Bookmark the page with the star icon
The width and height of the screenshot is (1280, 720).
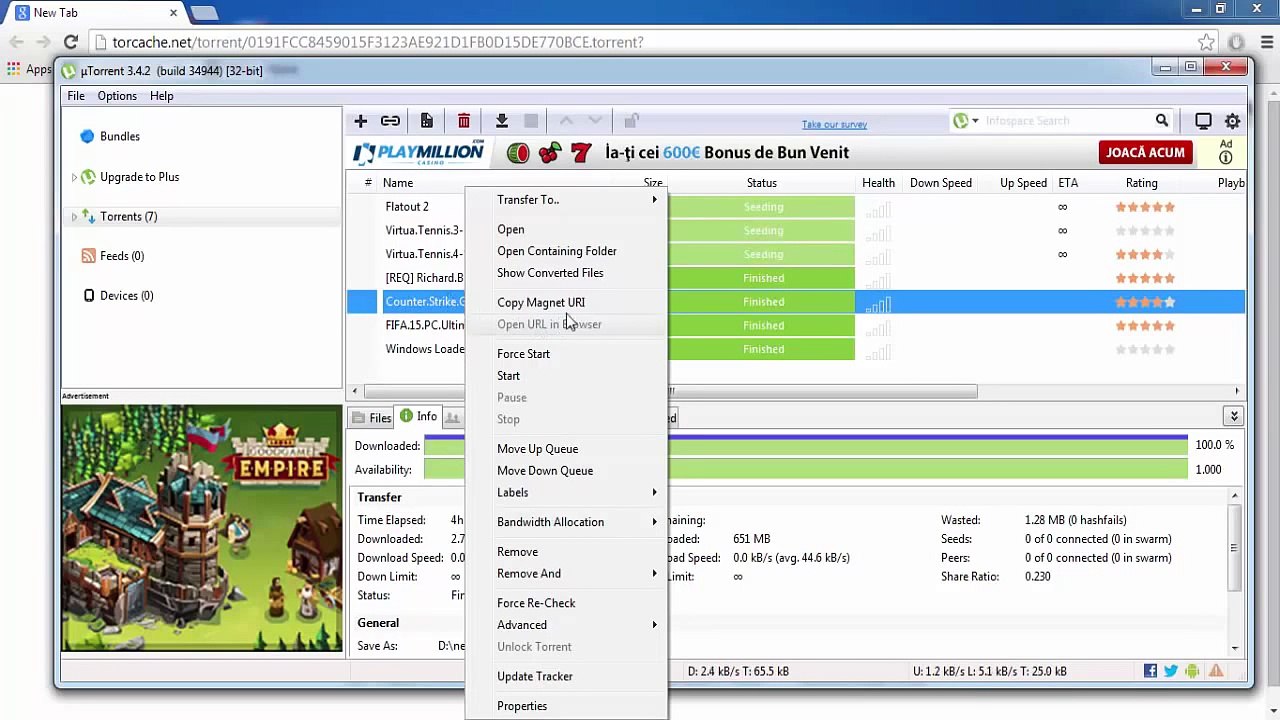point(1207,42)
